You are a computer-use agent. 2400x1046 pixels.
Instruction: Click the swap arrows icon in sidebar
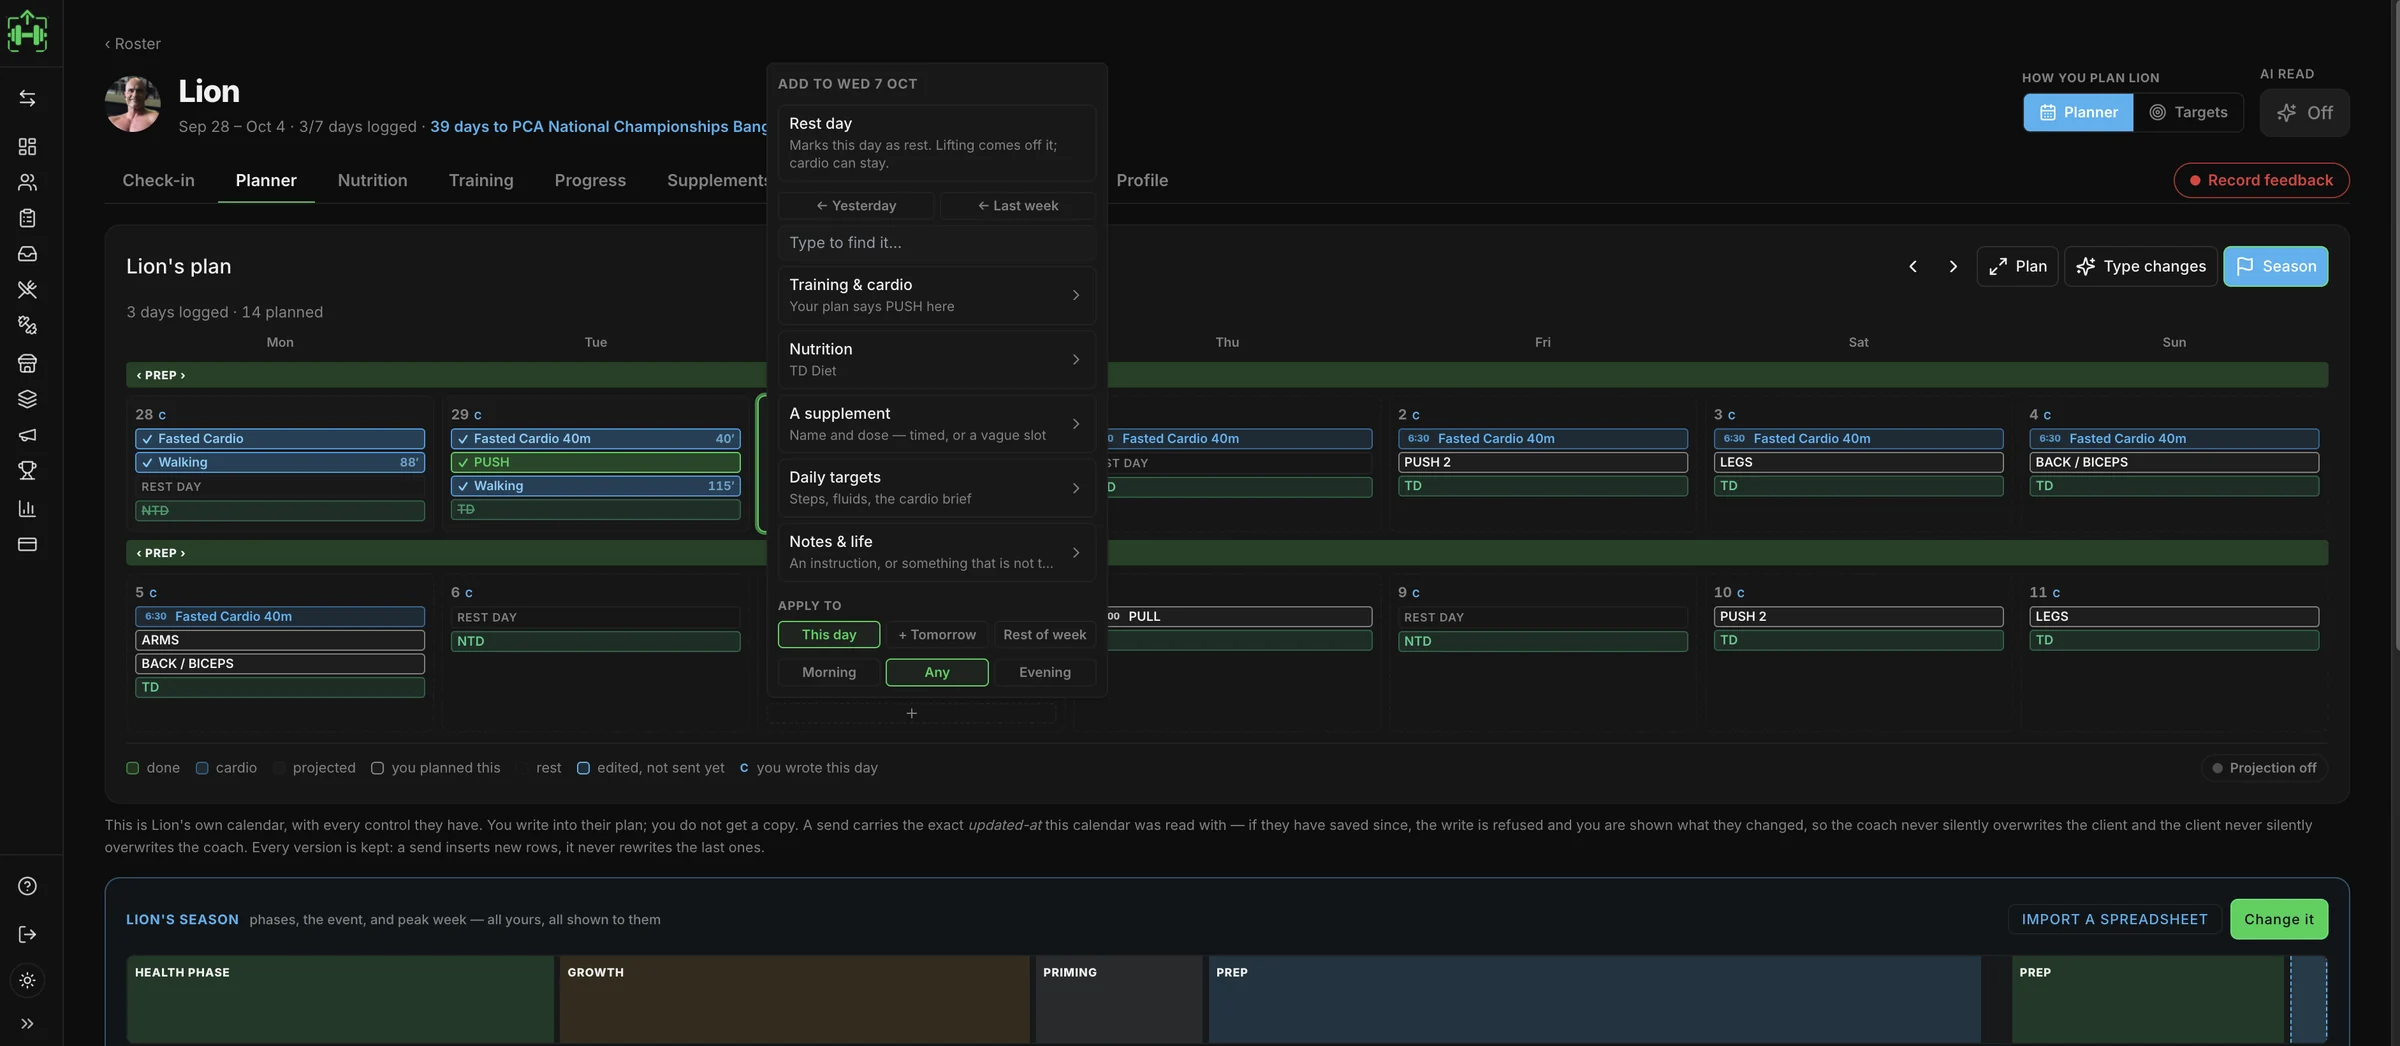[x=27, y=98]
